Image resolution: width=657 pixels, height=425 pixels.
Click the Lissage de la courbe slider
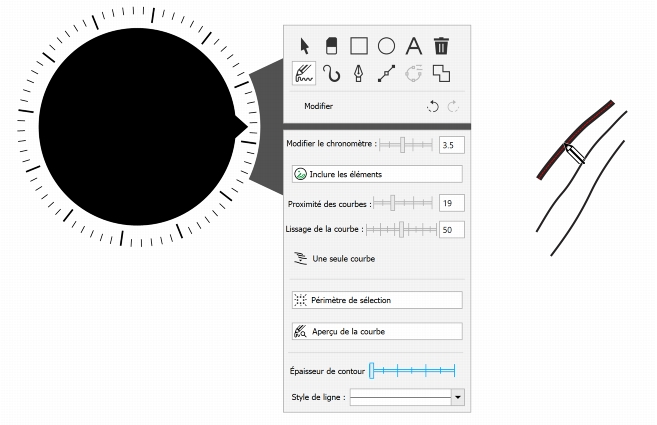click(400, 230)
